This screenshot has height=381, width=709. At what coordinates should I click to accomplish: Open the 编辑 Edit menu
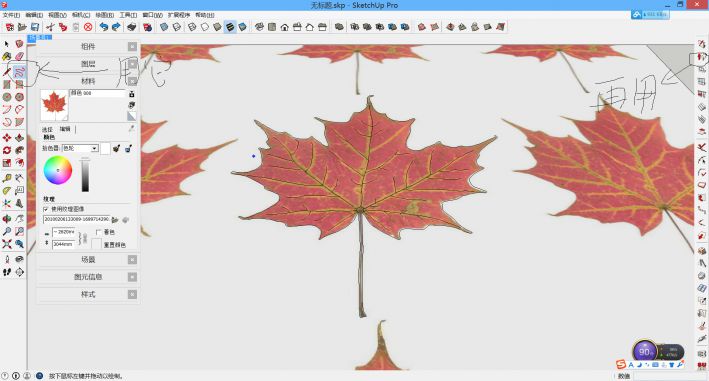(x=34, y=15)
